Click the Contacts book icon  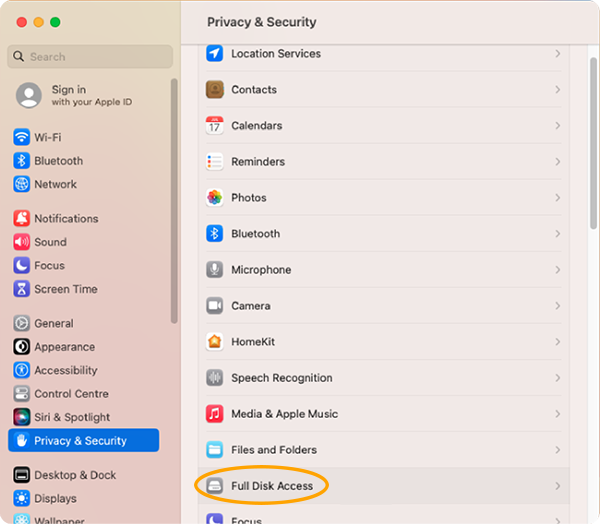click(x=214, y=90)
